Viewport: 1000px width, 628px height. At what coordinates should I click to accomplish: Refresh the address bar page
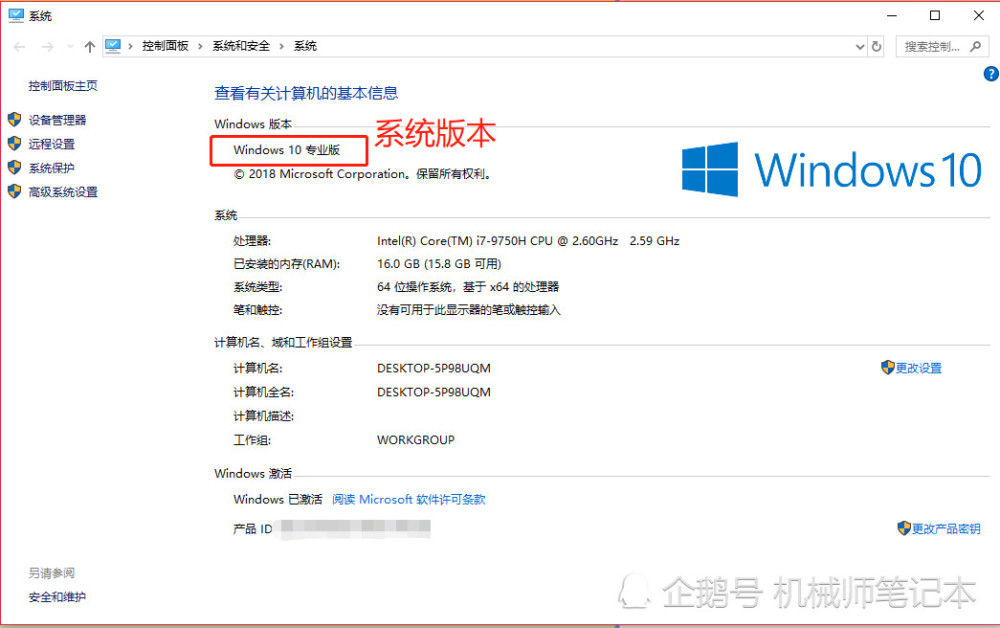[876, 47]
